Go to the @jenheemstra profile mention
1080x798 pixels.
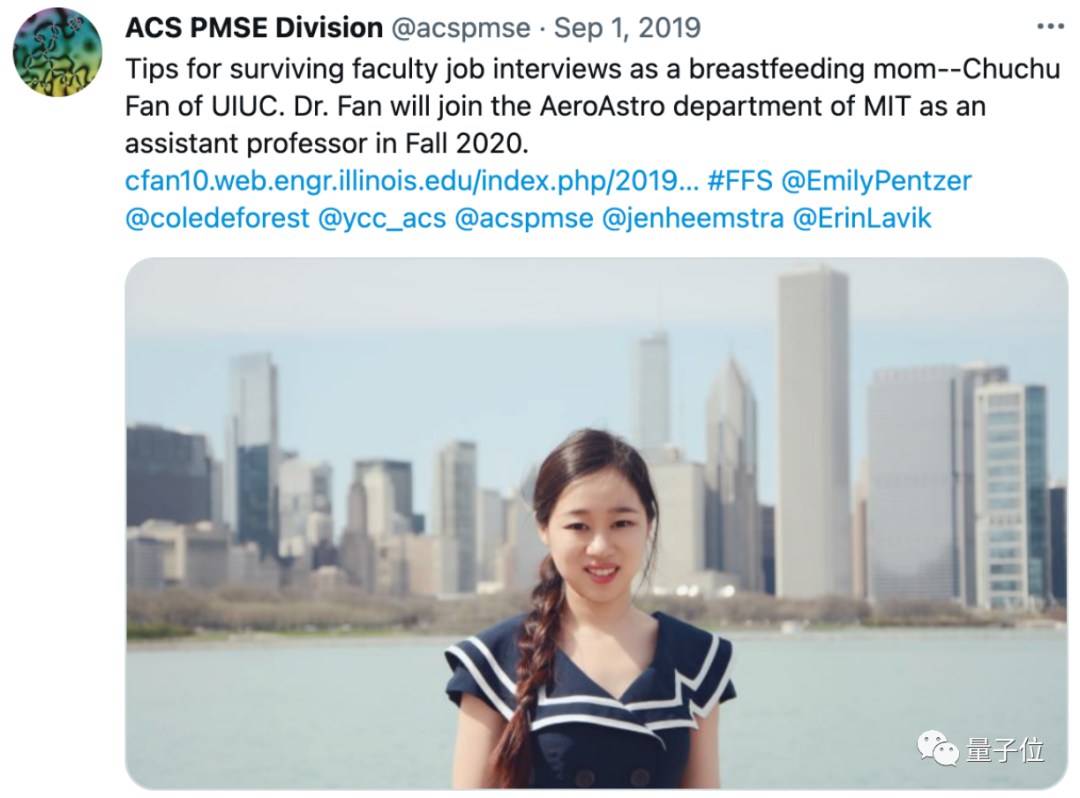point(692,218)
